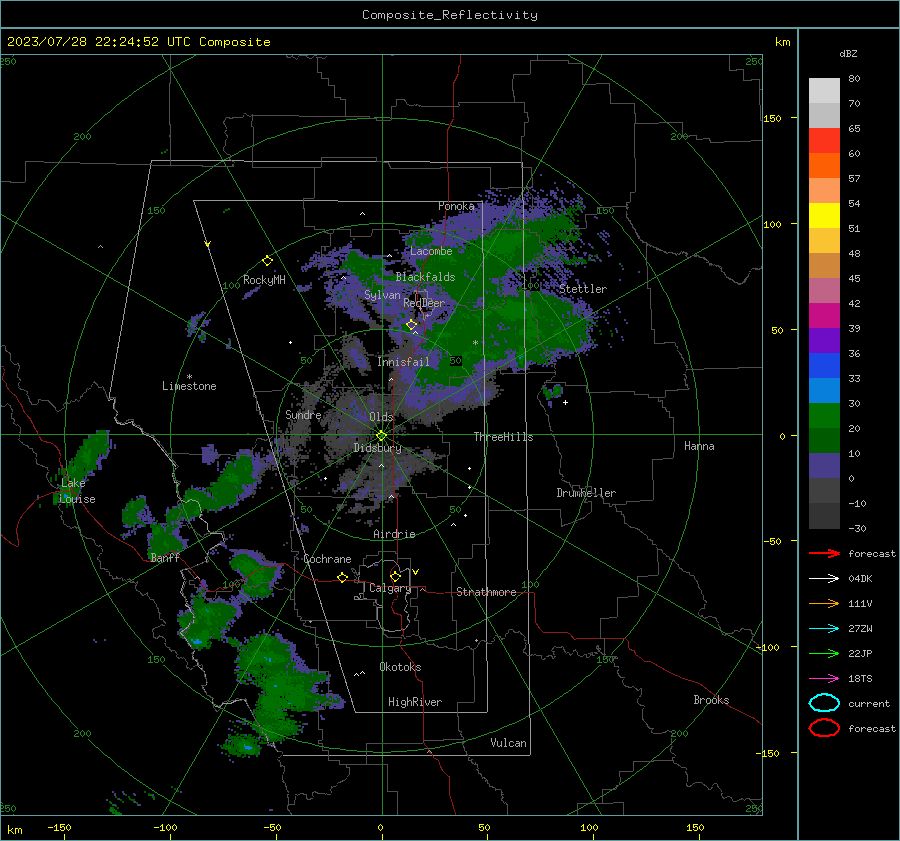Select the bright green 30 dBZ swatch
Image resolution: width=900 pixels, height=841 pixels.
click(x=824, y=415)
